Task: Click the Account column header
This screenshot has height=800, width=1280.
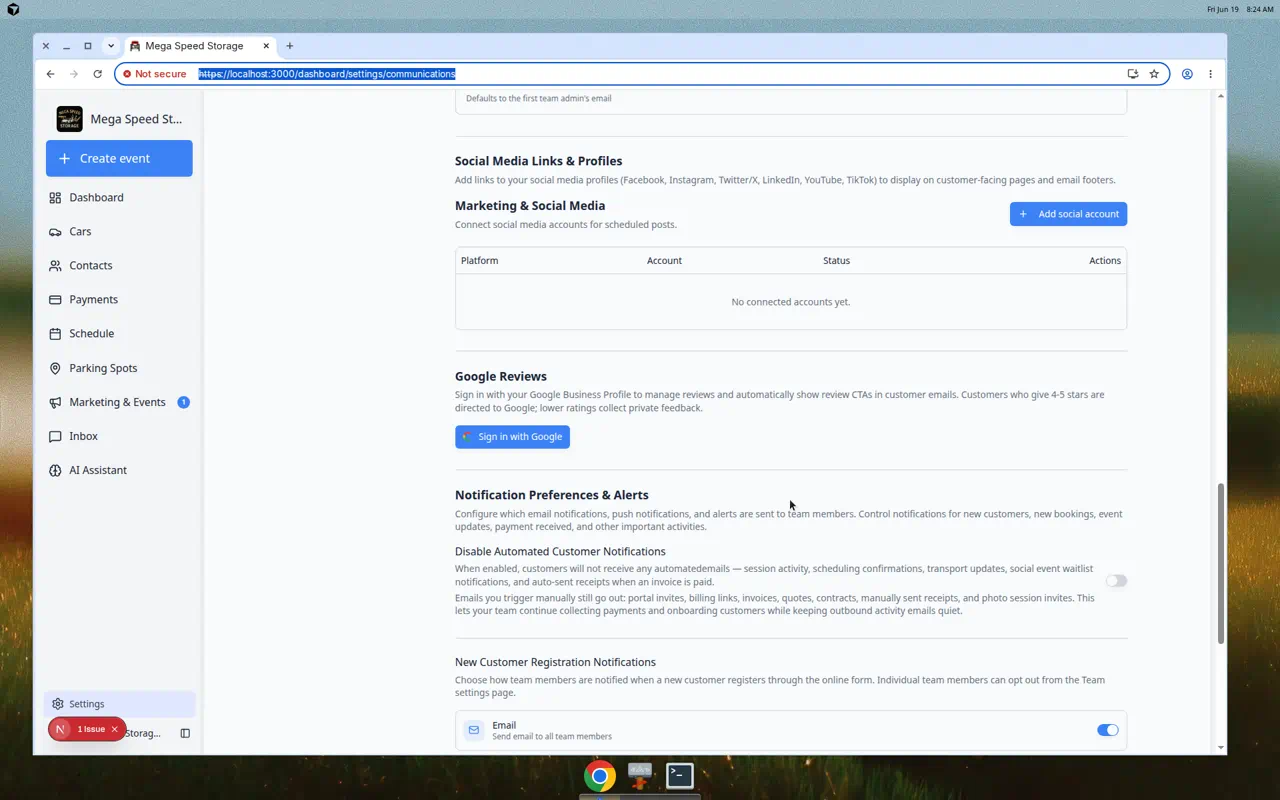Action: [664, 261]
